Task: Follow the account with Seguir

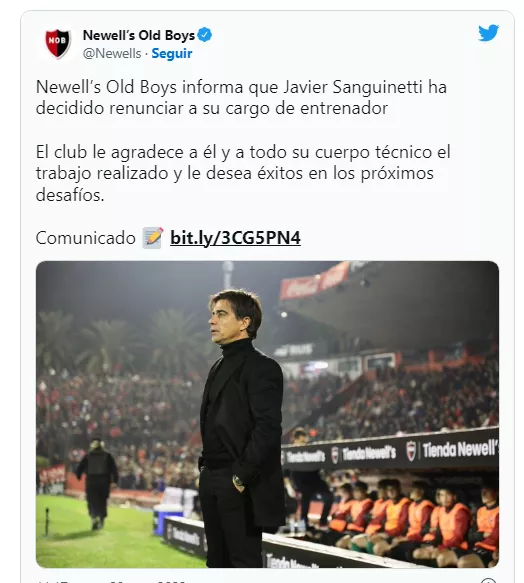Action: tap(172, 54)
